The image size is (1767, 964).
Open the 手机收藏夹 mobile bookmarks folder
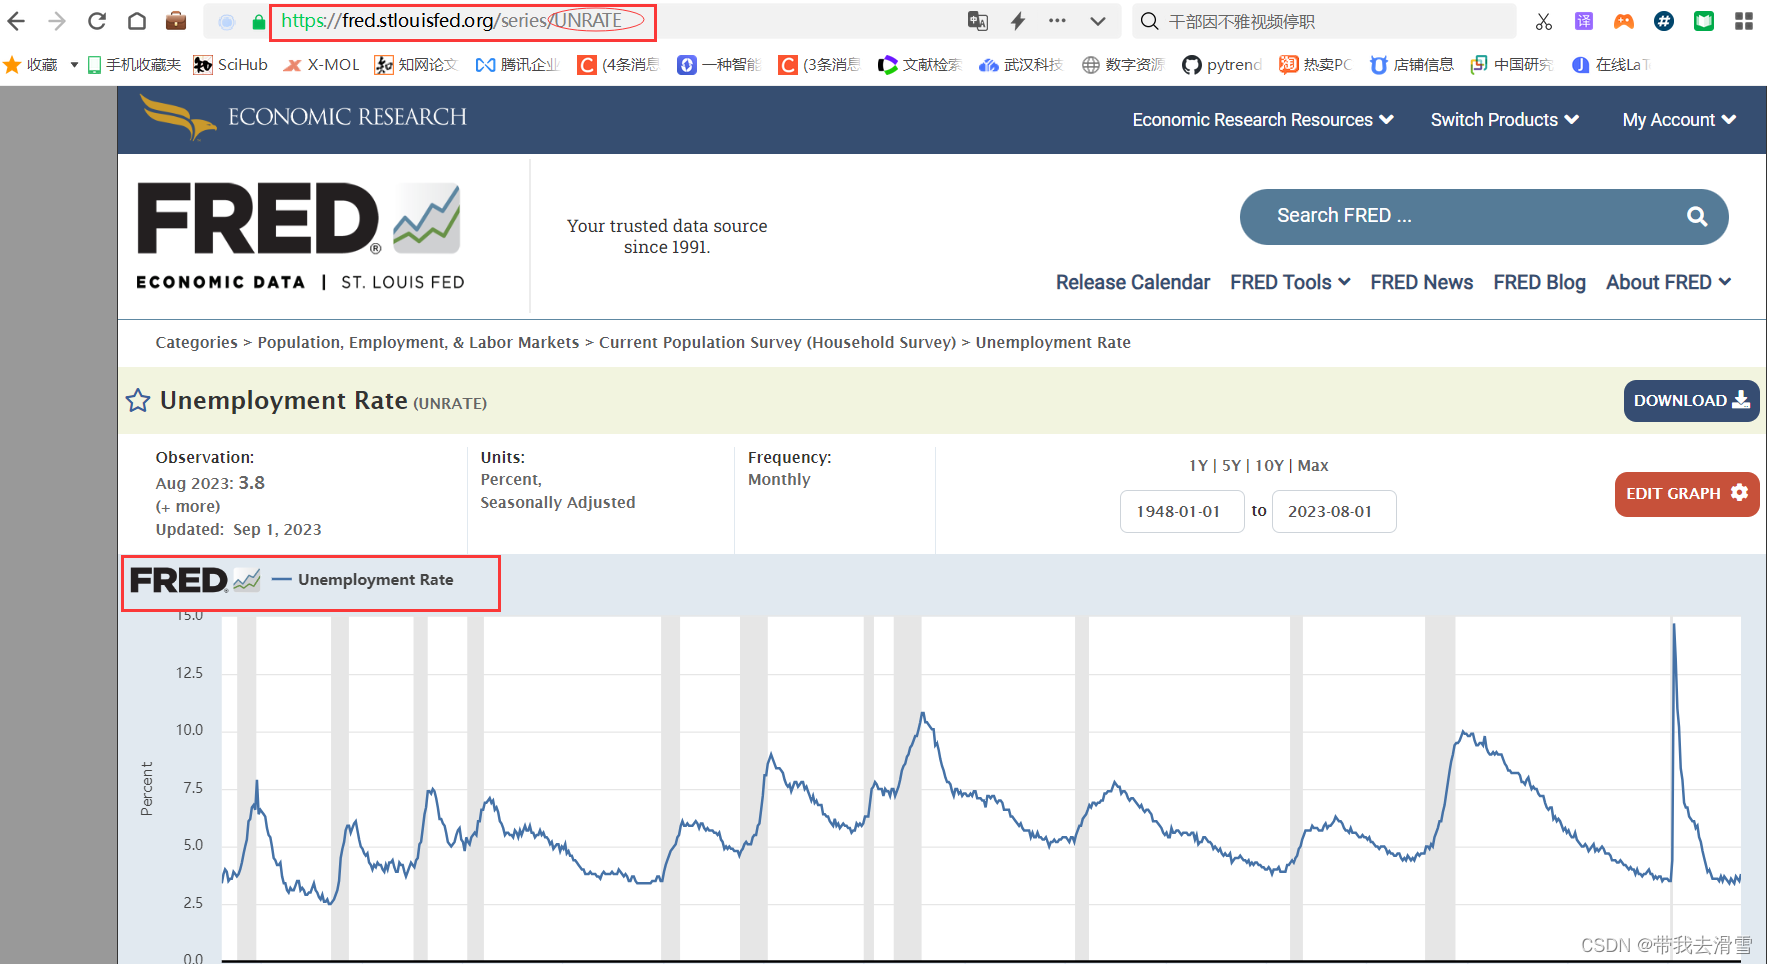coord(134,65)
